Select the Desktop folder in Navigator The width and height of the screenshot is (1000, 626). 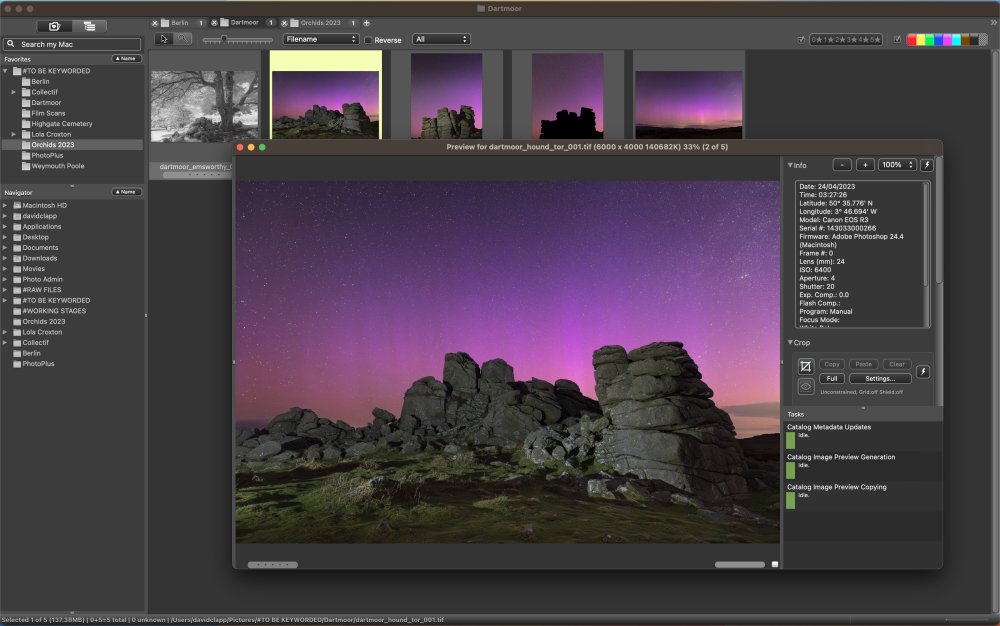point(35,237)
